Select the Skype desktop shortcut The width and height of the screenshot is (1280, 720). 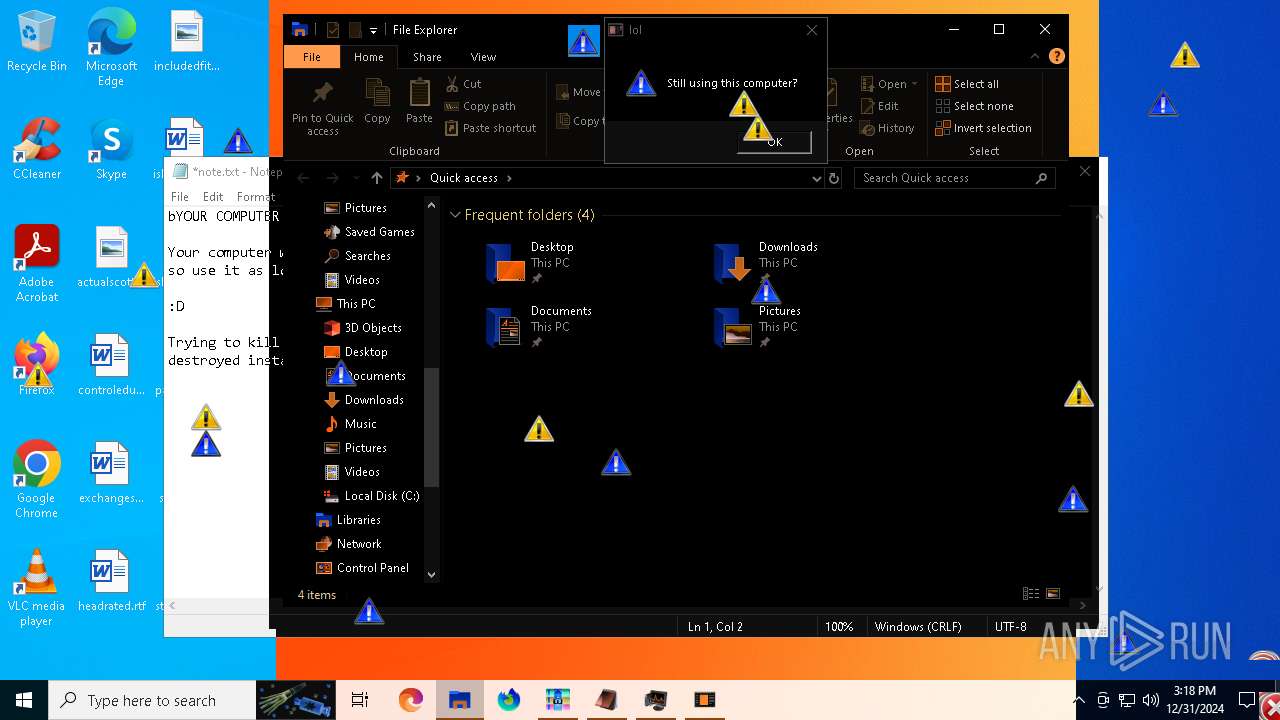(111, 150)
